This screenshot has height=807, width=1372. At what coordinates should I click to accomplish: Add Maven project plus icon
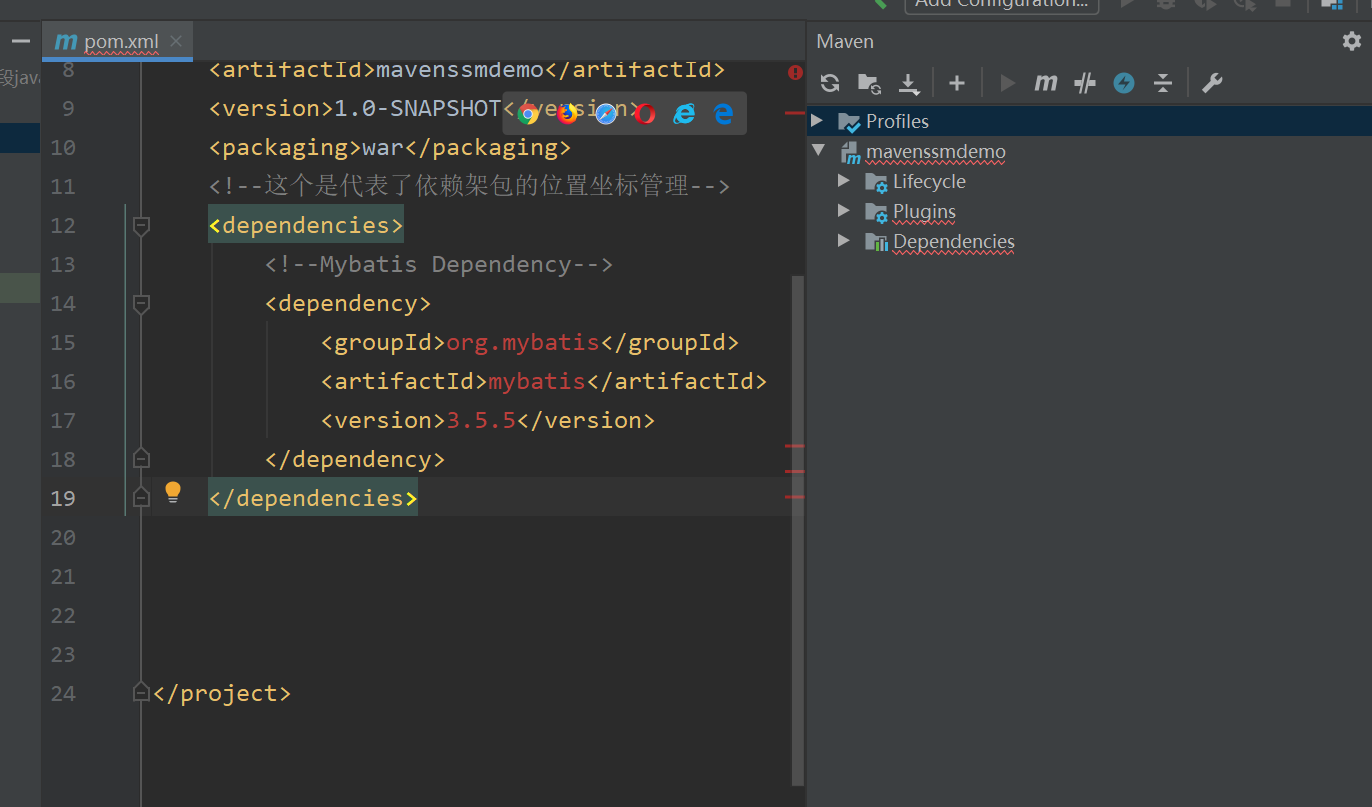pyautogui.click(x=957, y=83)
